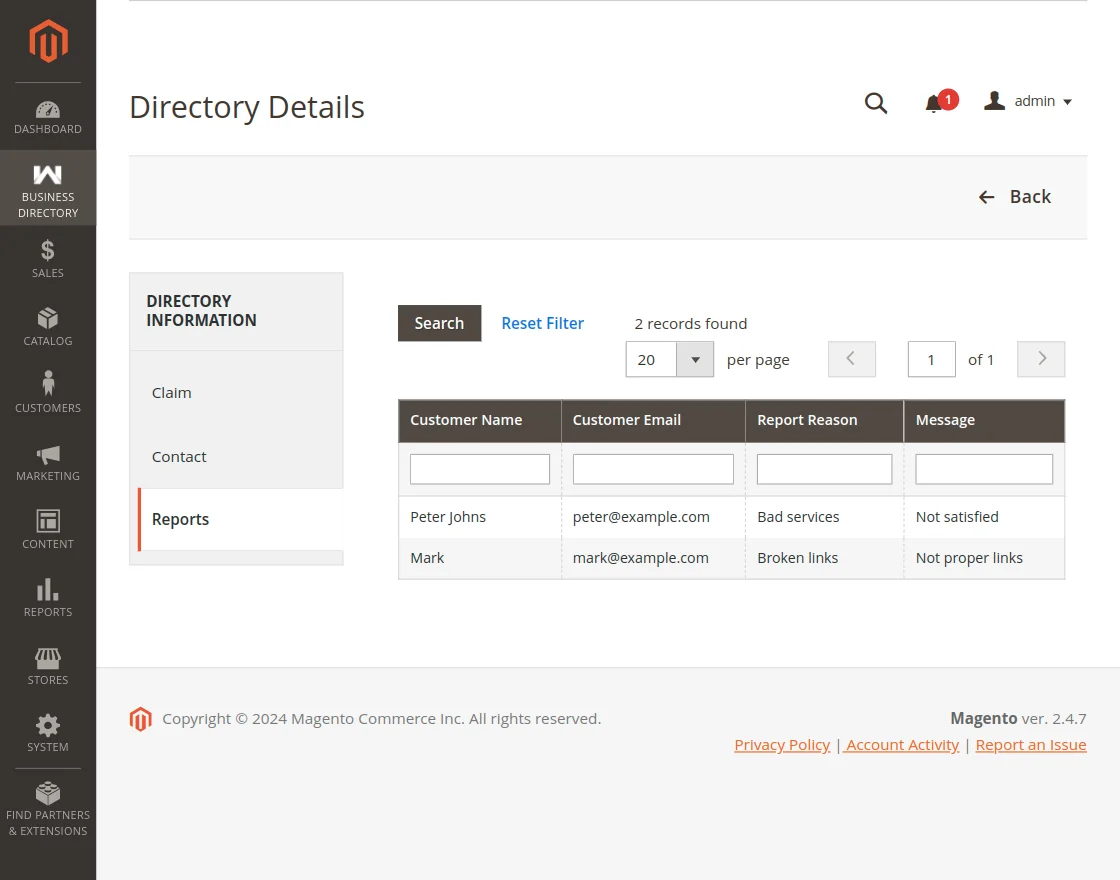This screenshot has width=1120, height=880.
Task: Switch to the Claim tab
Action: point(171,392)
